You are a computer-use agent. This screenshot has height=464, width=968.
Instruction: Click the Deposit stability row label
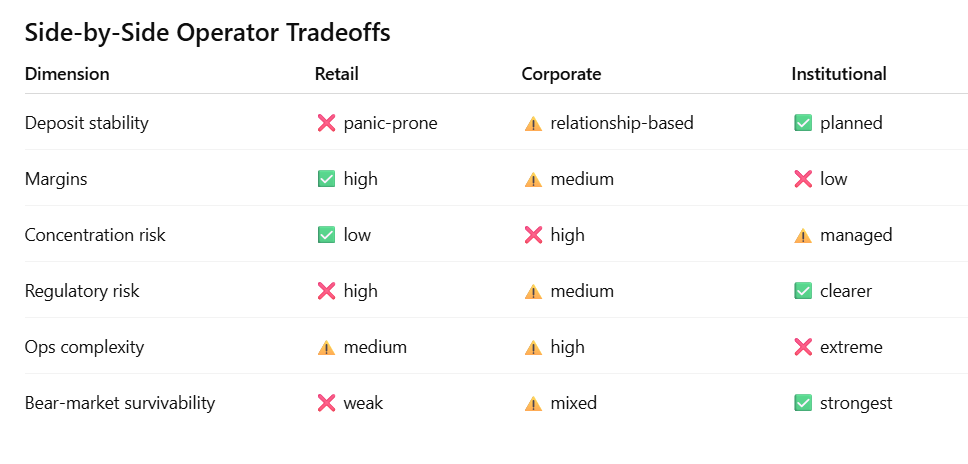pos(86,123)
